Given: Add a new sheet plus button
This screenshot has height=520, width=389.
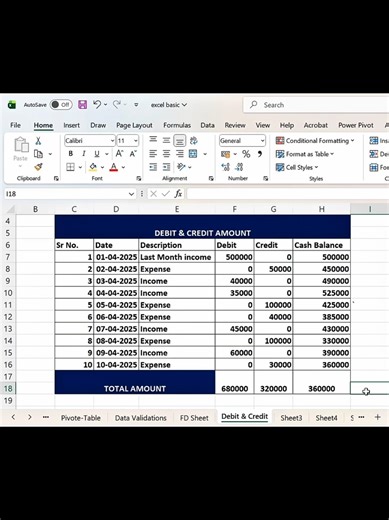Looking at the screenshot, I should pyautogui.click(x=378, y=417).
